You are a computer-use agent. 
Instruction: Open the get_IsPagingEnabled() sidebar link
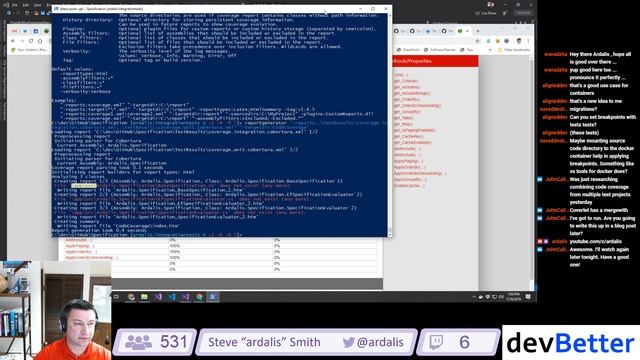click(x=414, y=130)
